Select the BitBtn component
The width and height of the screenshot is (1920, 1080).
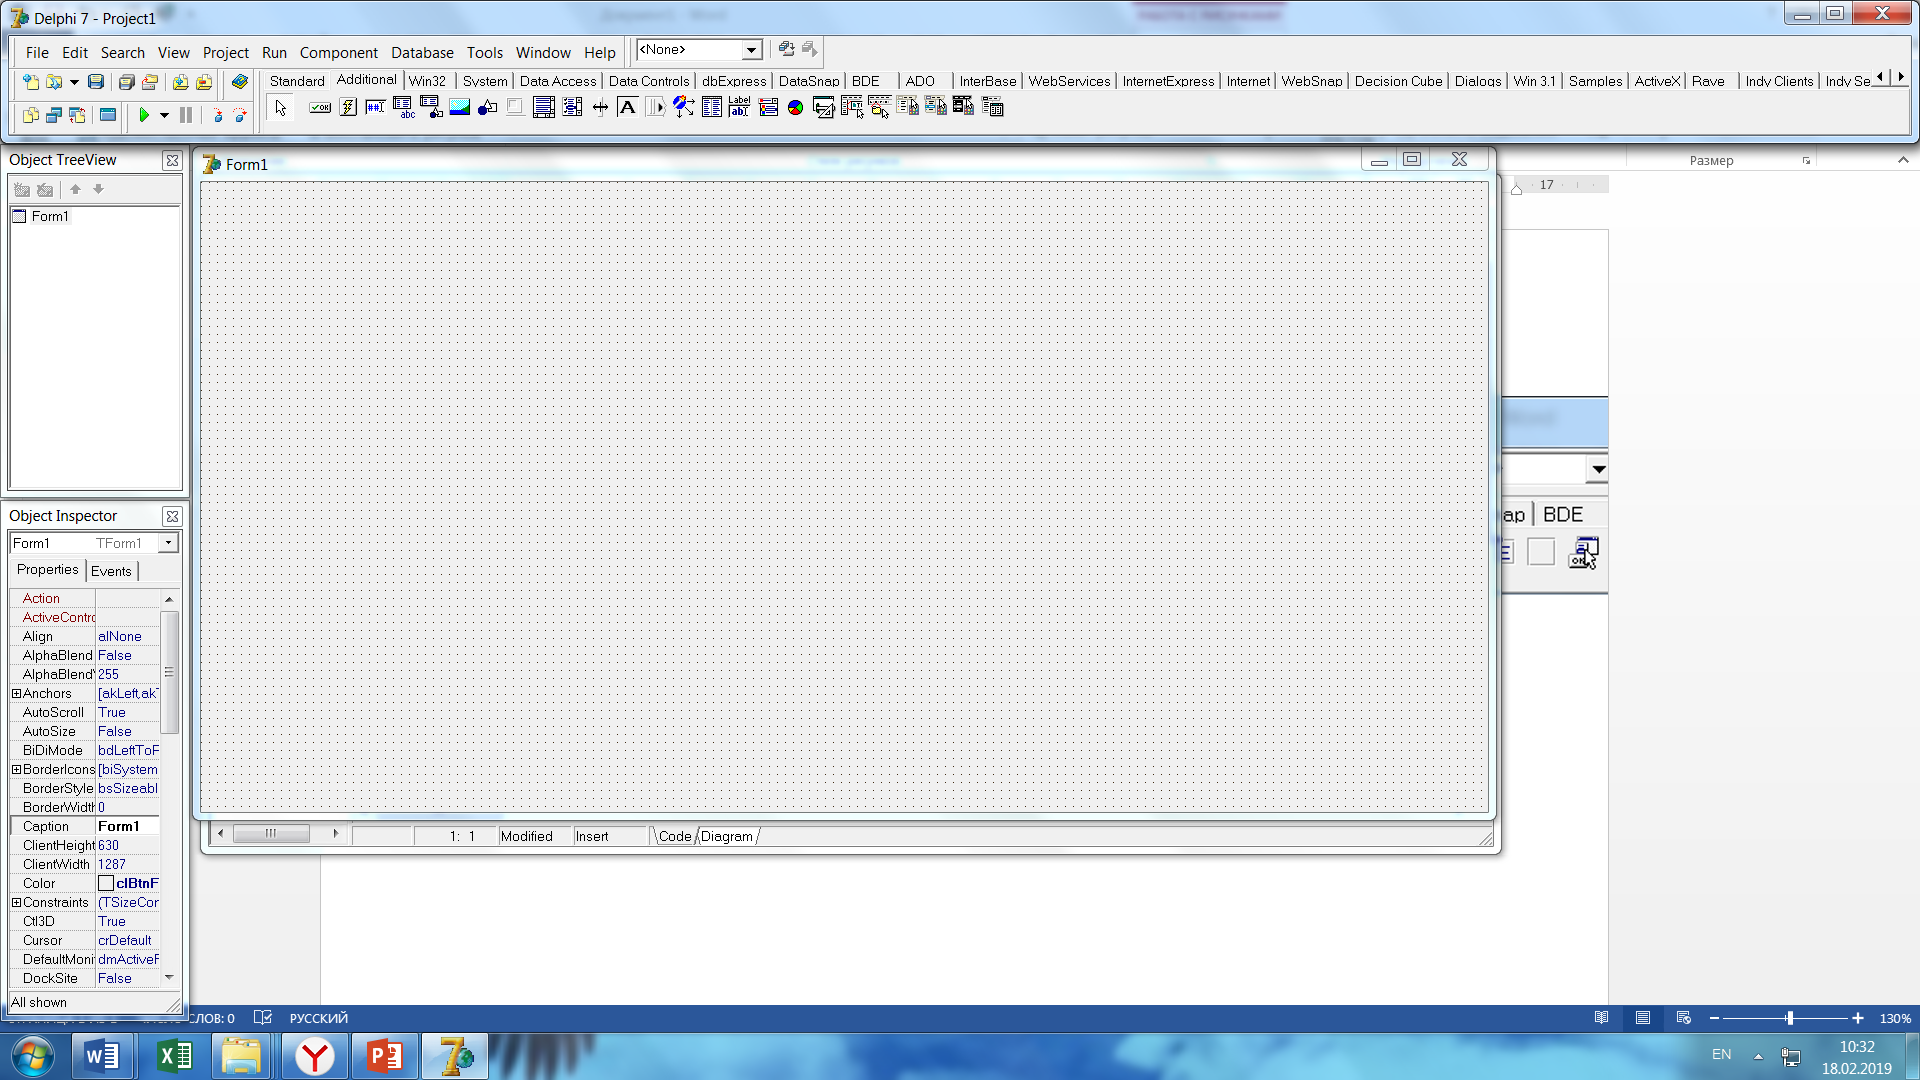(320, 107)
